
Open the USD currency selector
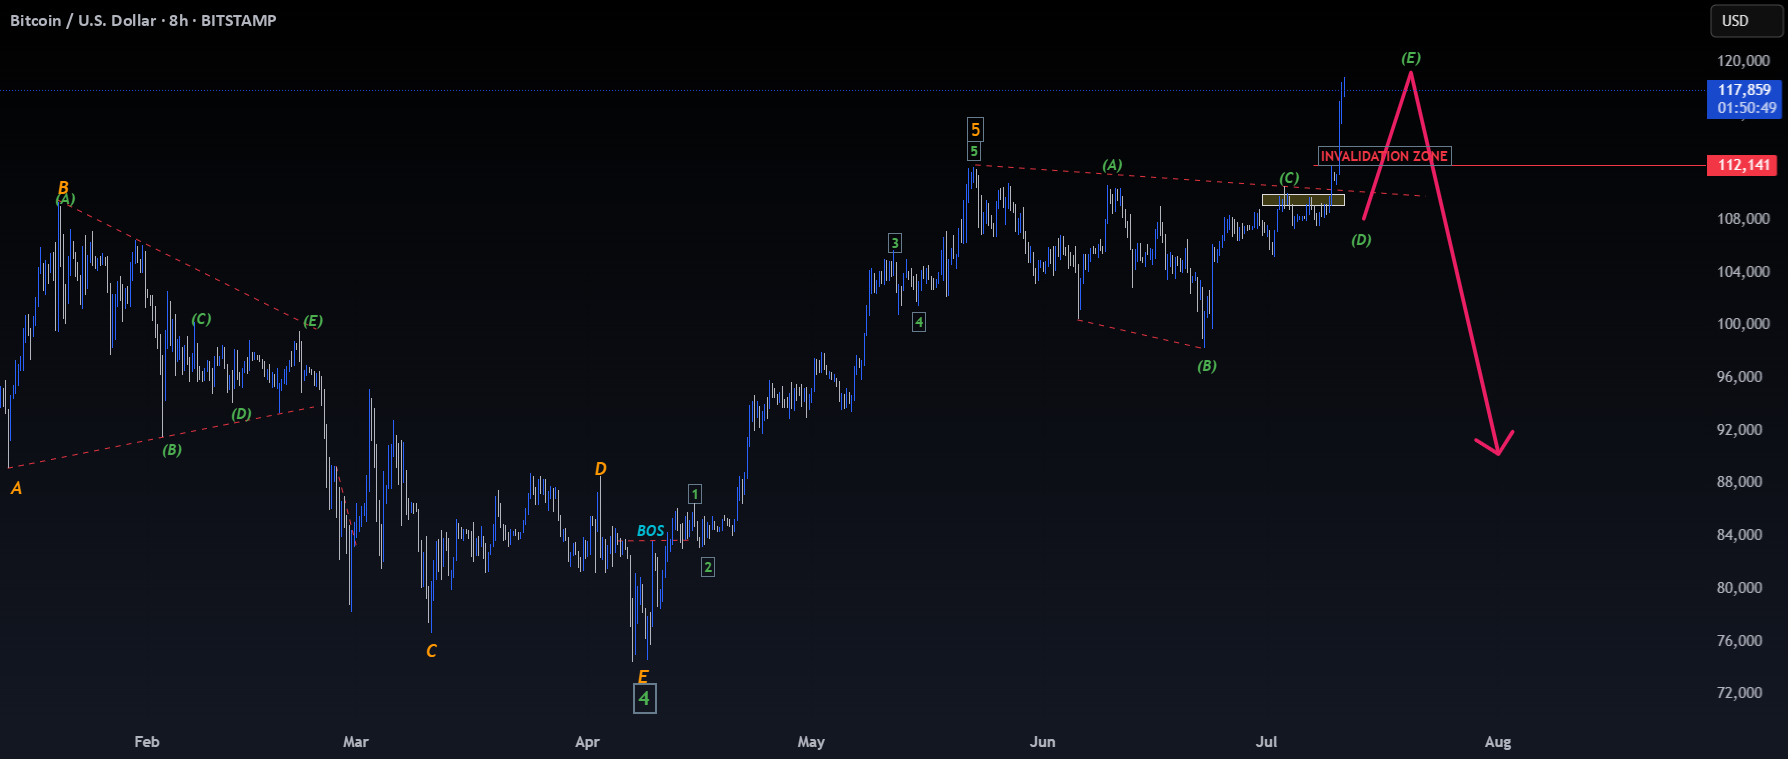click(1744, 21)
